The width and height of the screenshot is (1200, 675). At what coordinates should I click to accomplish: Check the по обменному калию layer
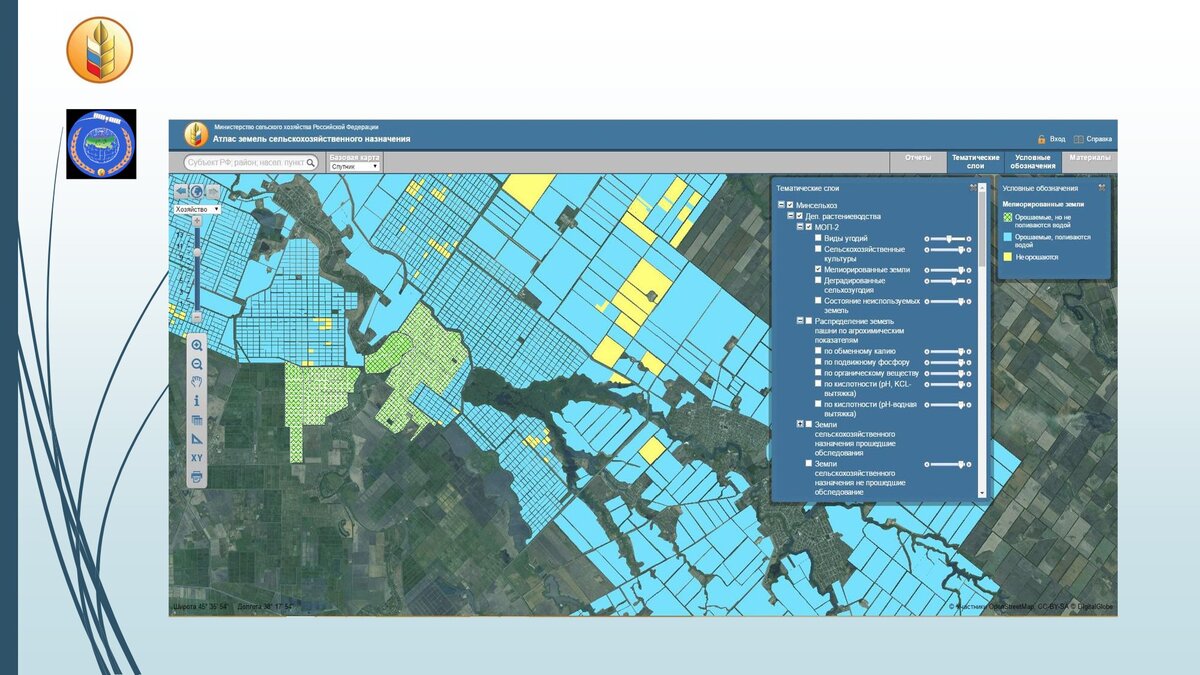(818, 352)
